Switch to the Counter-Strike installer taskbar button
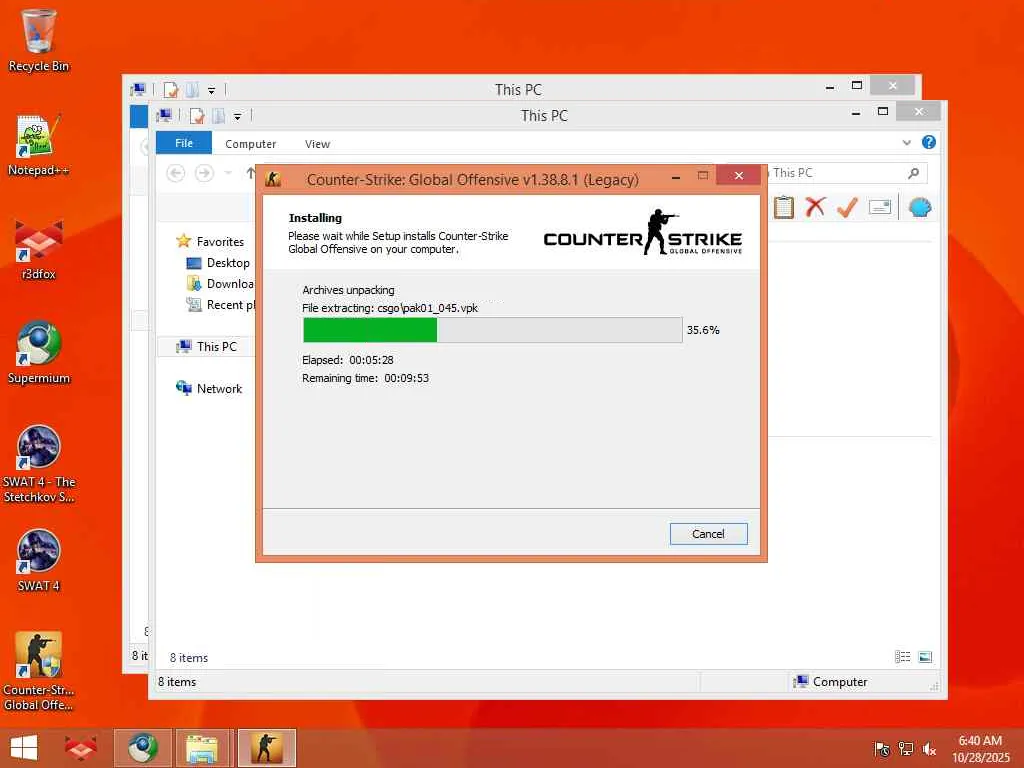The image size is (1024, 768). coord(266,748)
